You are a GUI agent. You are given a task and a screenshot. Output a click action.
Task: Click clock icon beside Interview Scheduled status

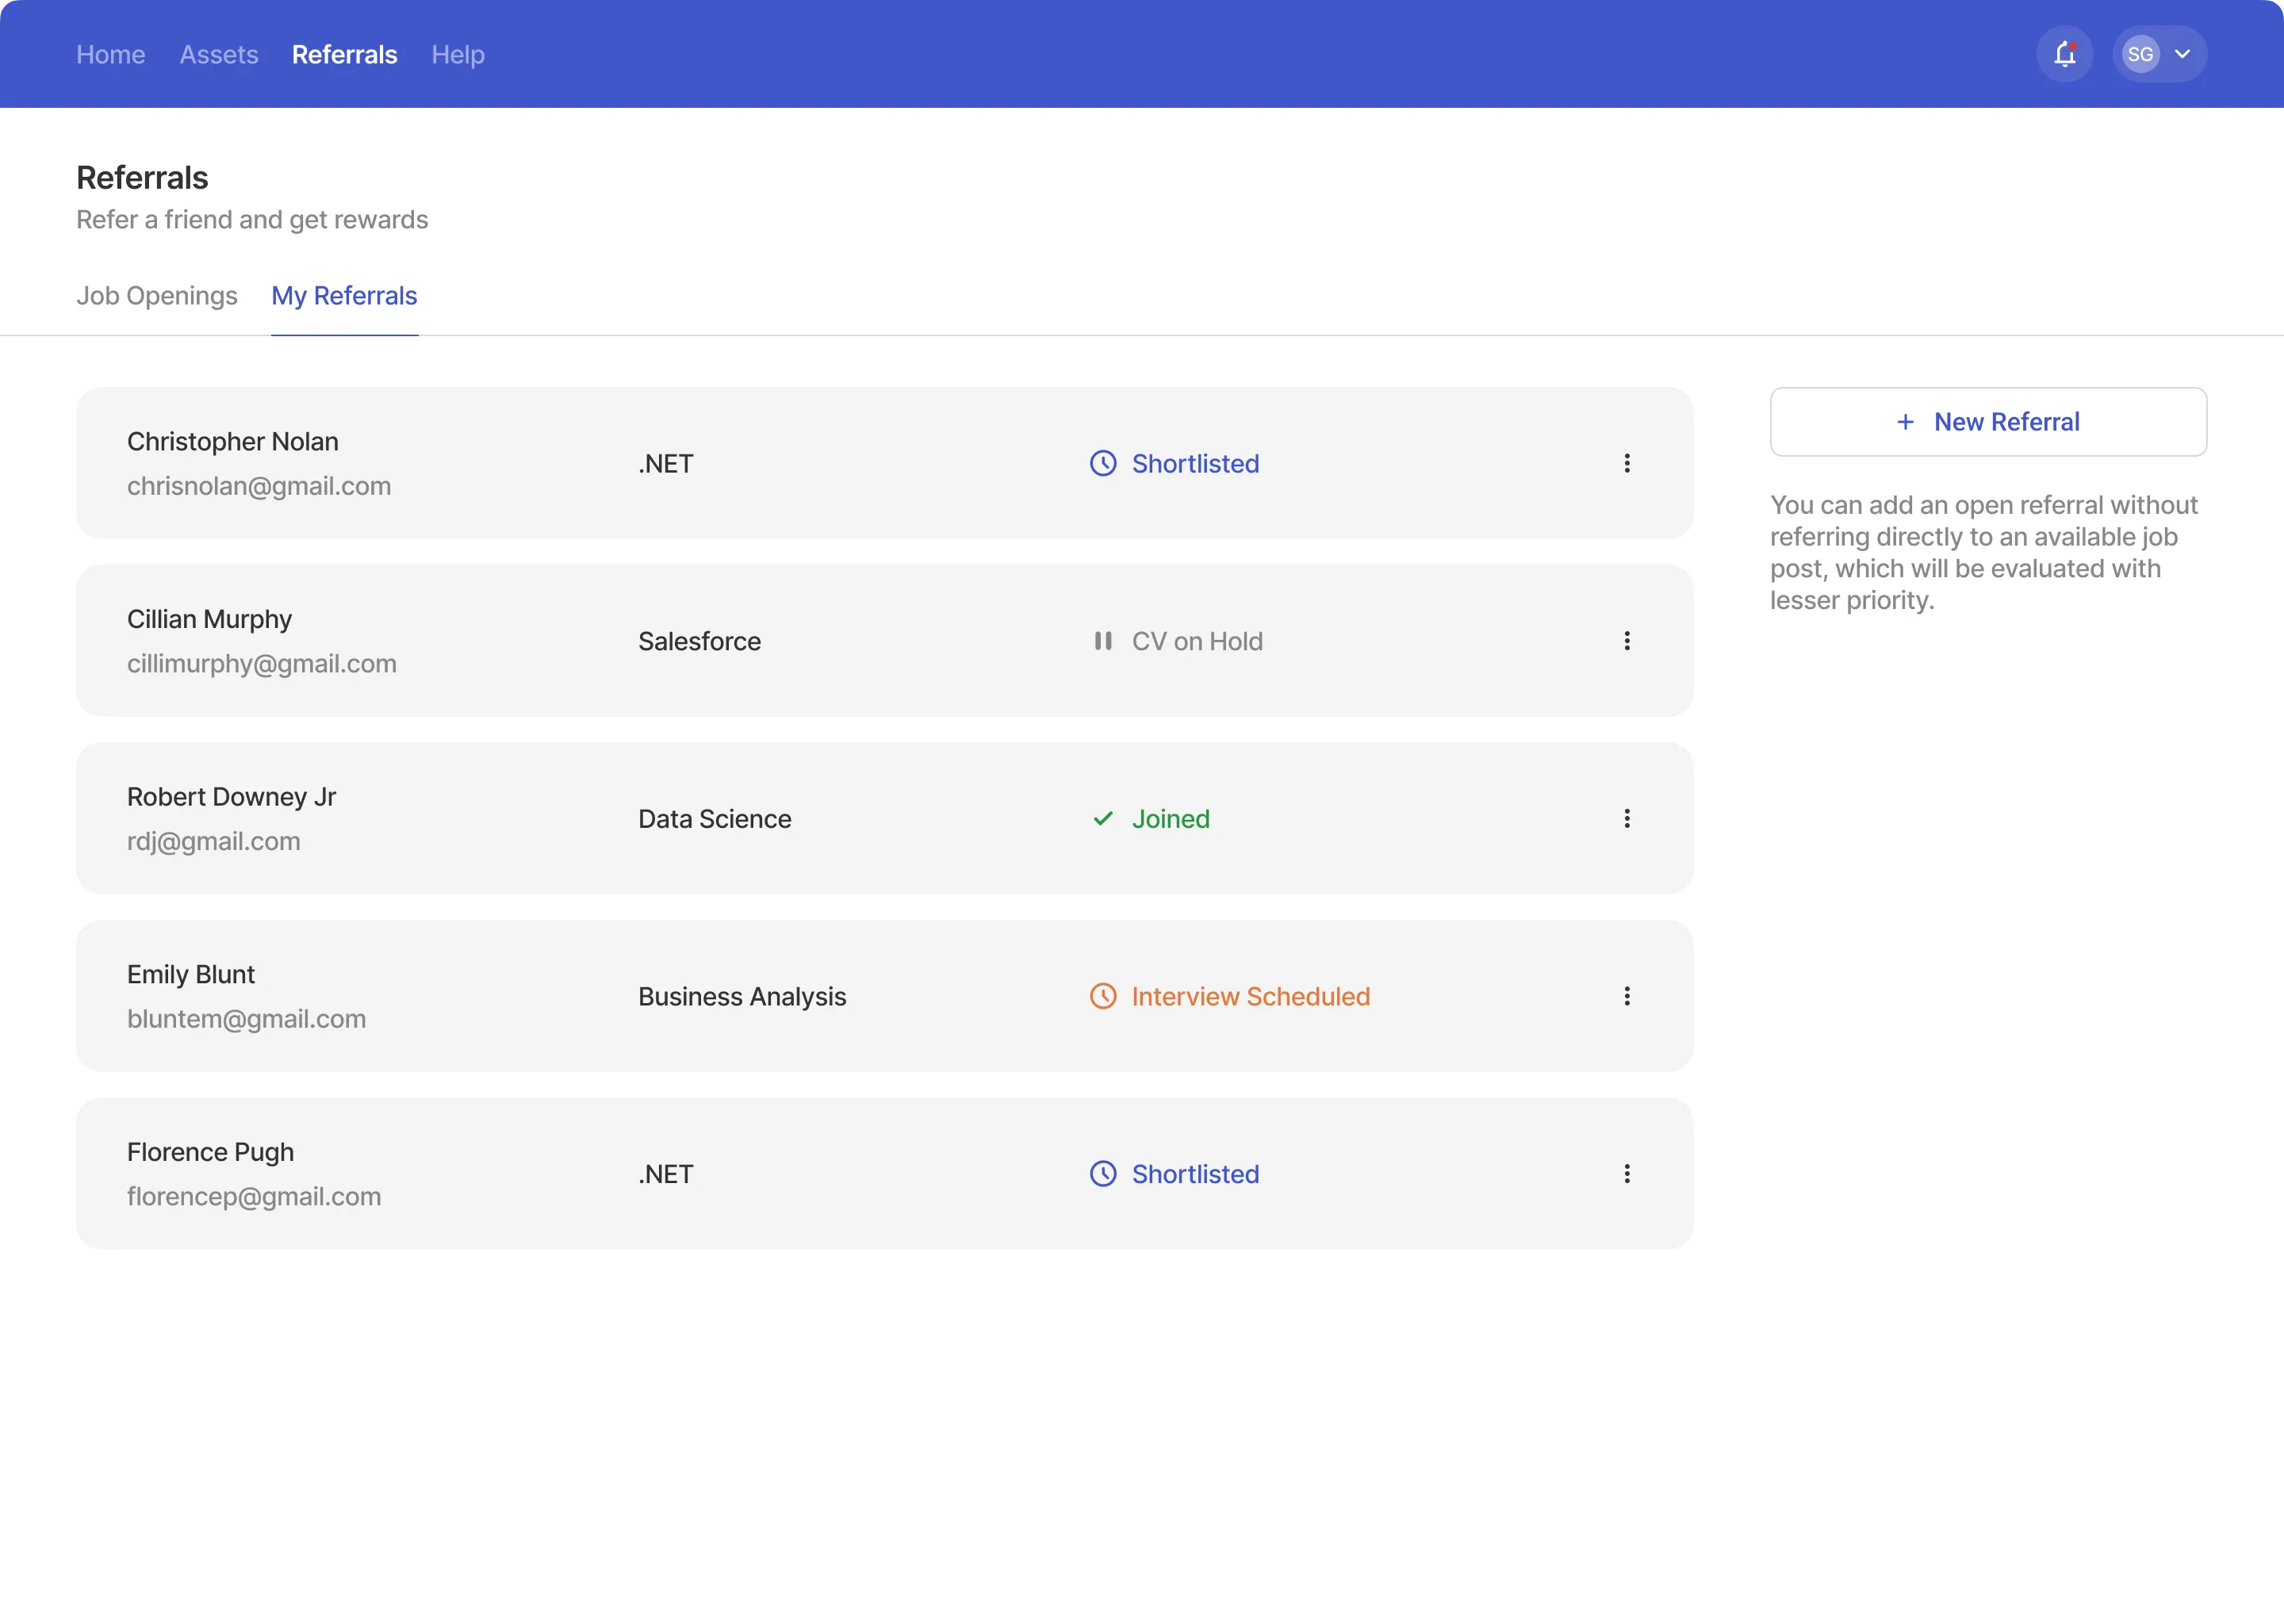pyautogui.click(x=1103, y=997)
